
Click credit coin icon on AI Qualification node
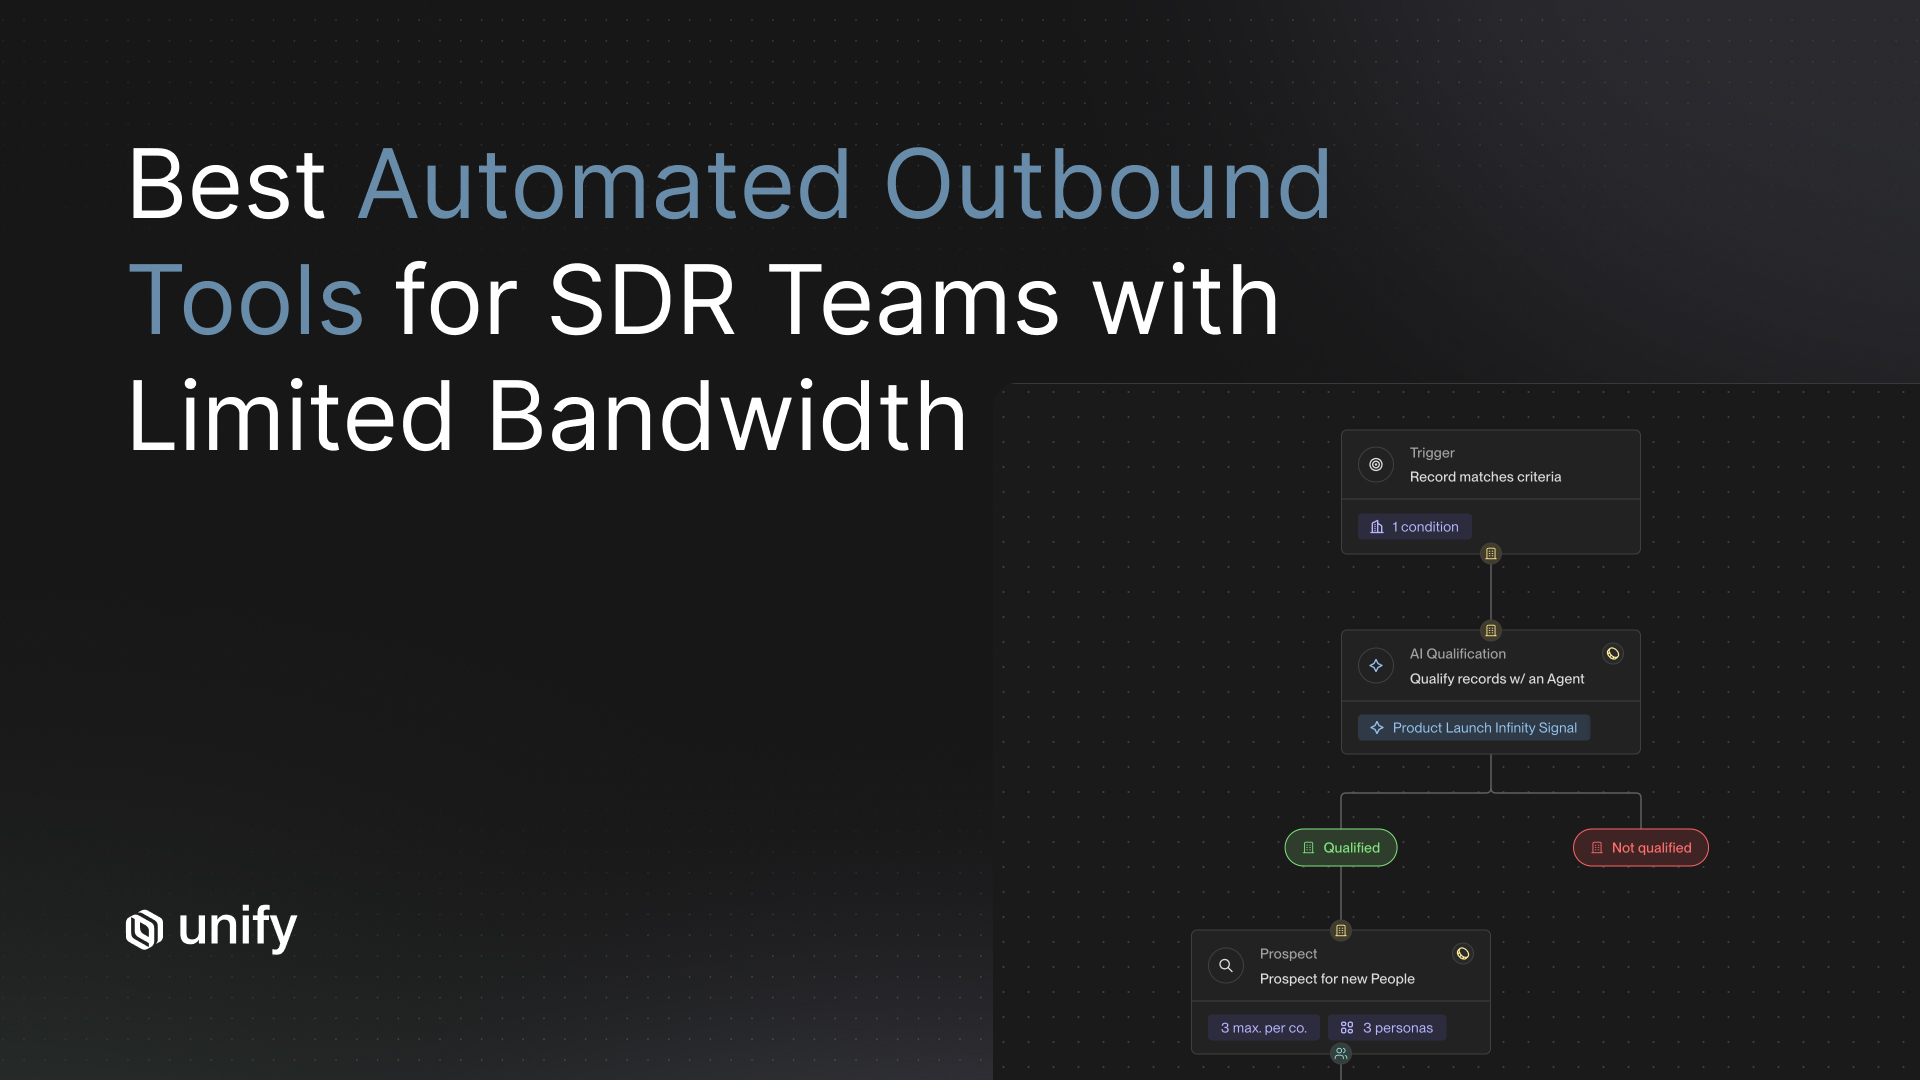1613,654
